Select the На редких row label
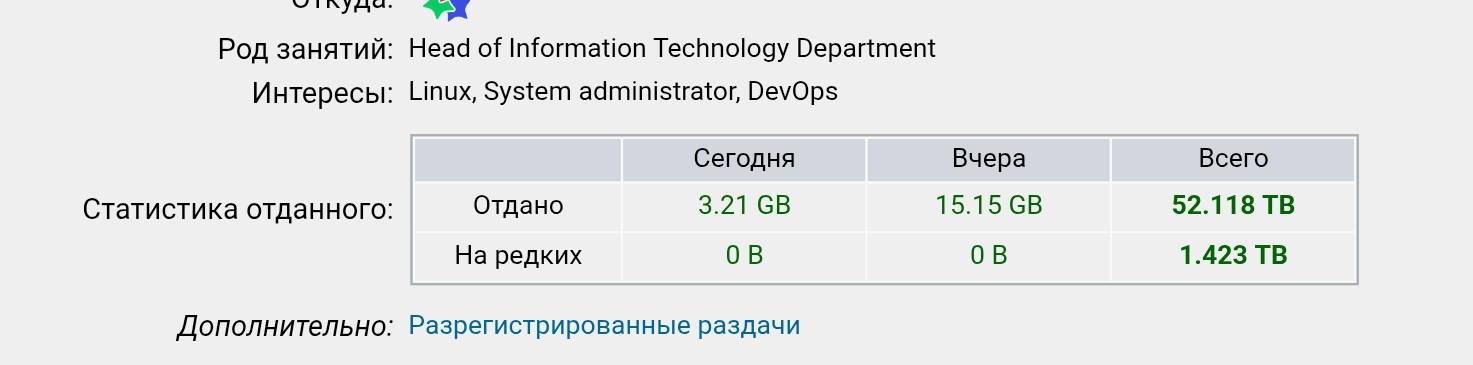1473x365 pixels. pos(518,256)
